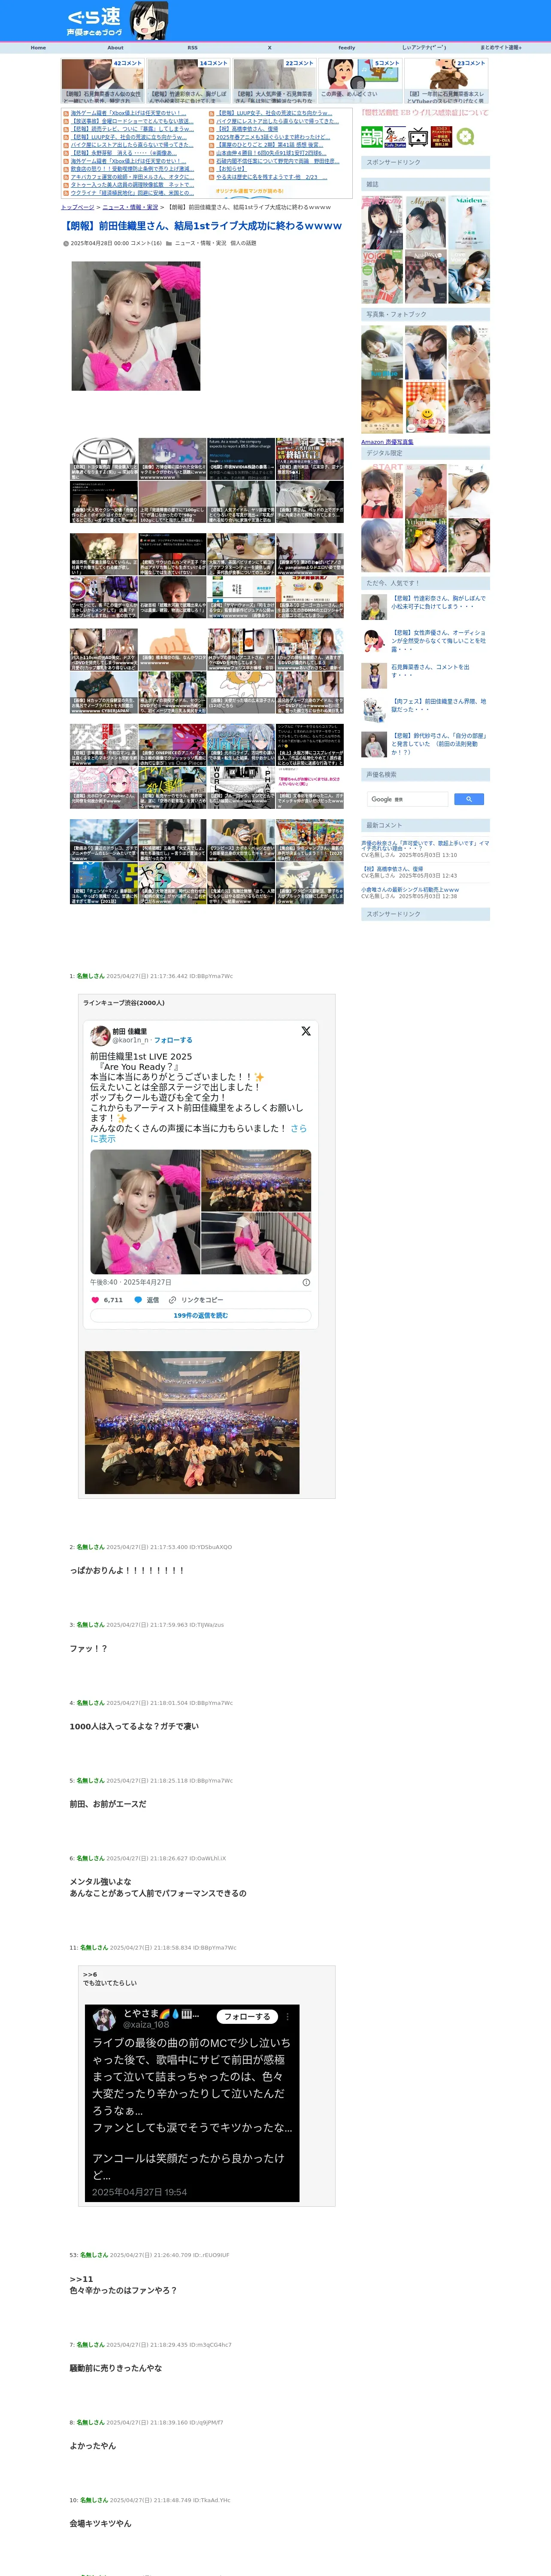The image size is (551, 2576).
Task: Open the RSS navigation tab
Action: pyautogui.click(x=192, y=47)
